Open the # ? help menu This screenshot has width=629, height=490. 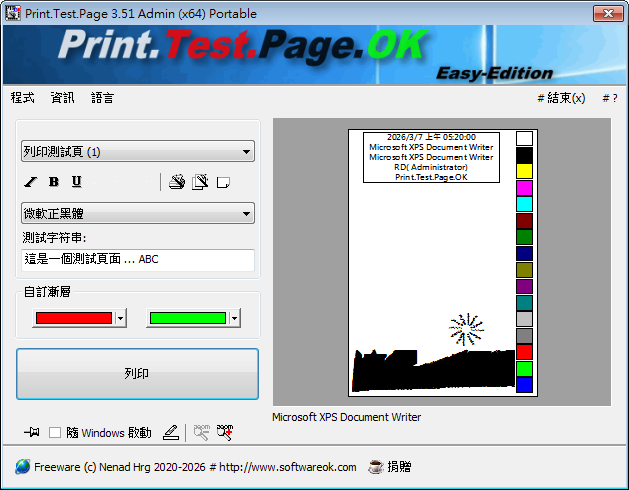610,98
